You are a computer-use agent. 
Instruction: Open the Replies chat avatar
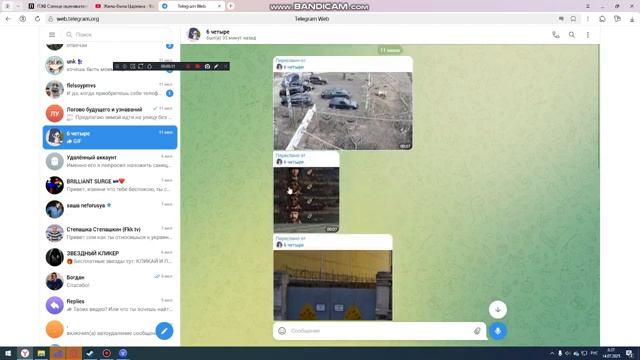(54, 305)
